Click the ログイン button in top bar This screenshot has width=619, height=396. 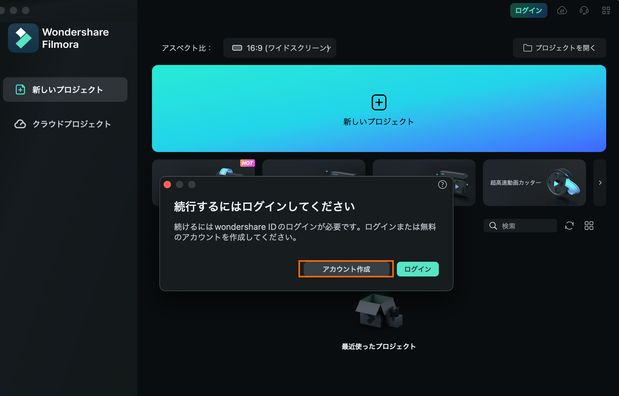(x=529, y=11)
